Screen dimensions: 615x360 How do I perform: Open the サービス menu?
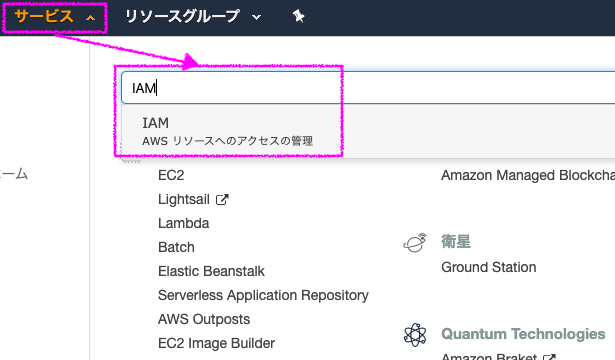click(x=44, y=16)
